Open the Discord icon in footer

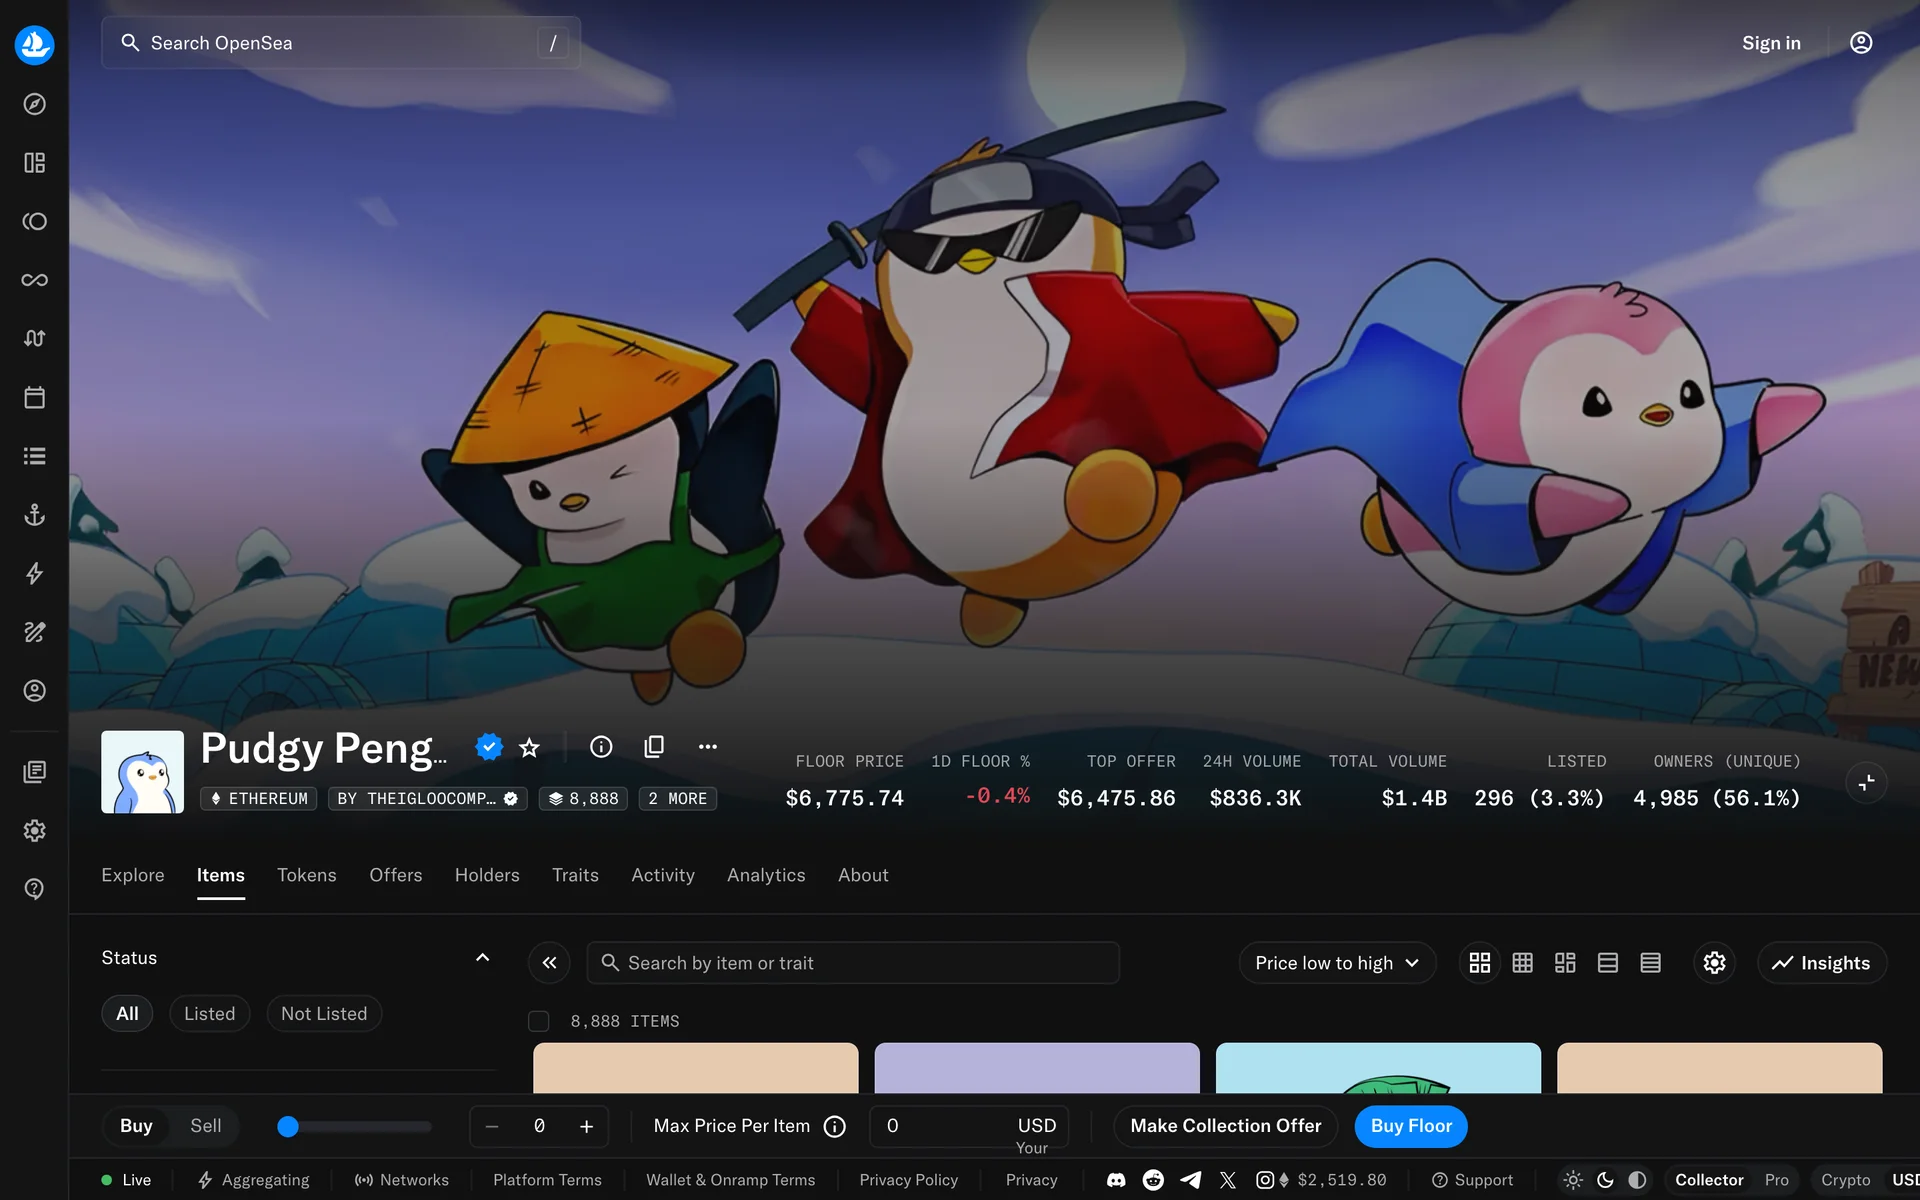[x=1116, y=1180]
